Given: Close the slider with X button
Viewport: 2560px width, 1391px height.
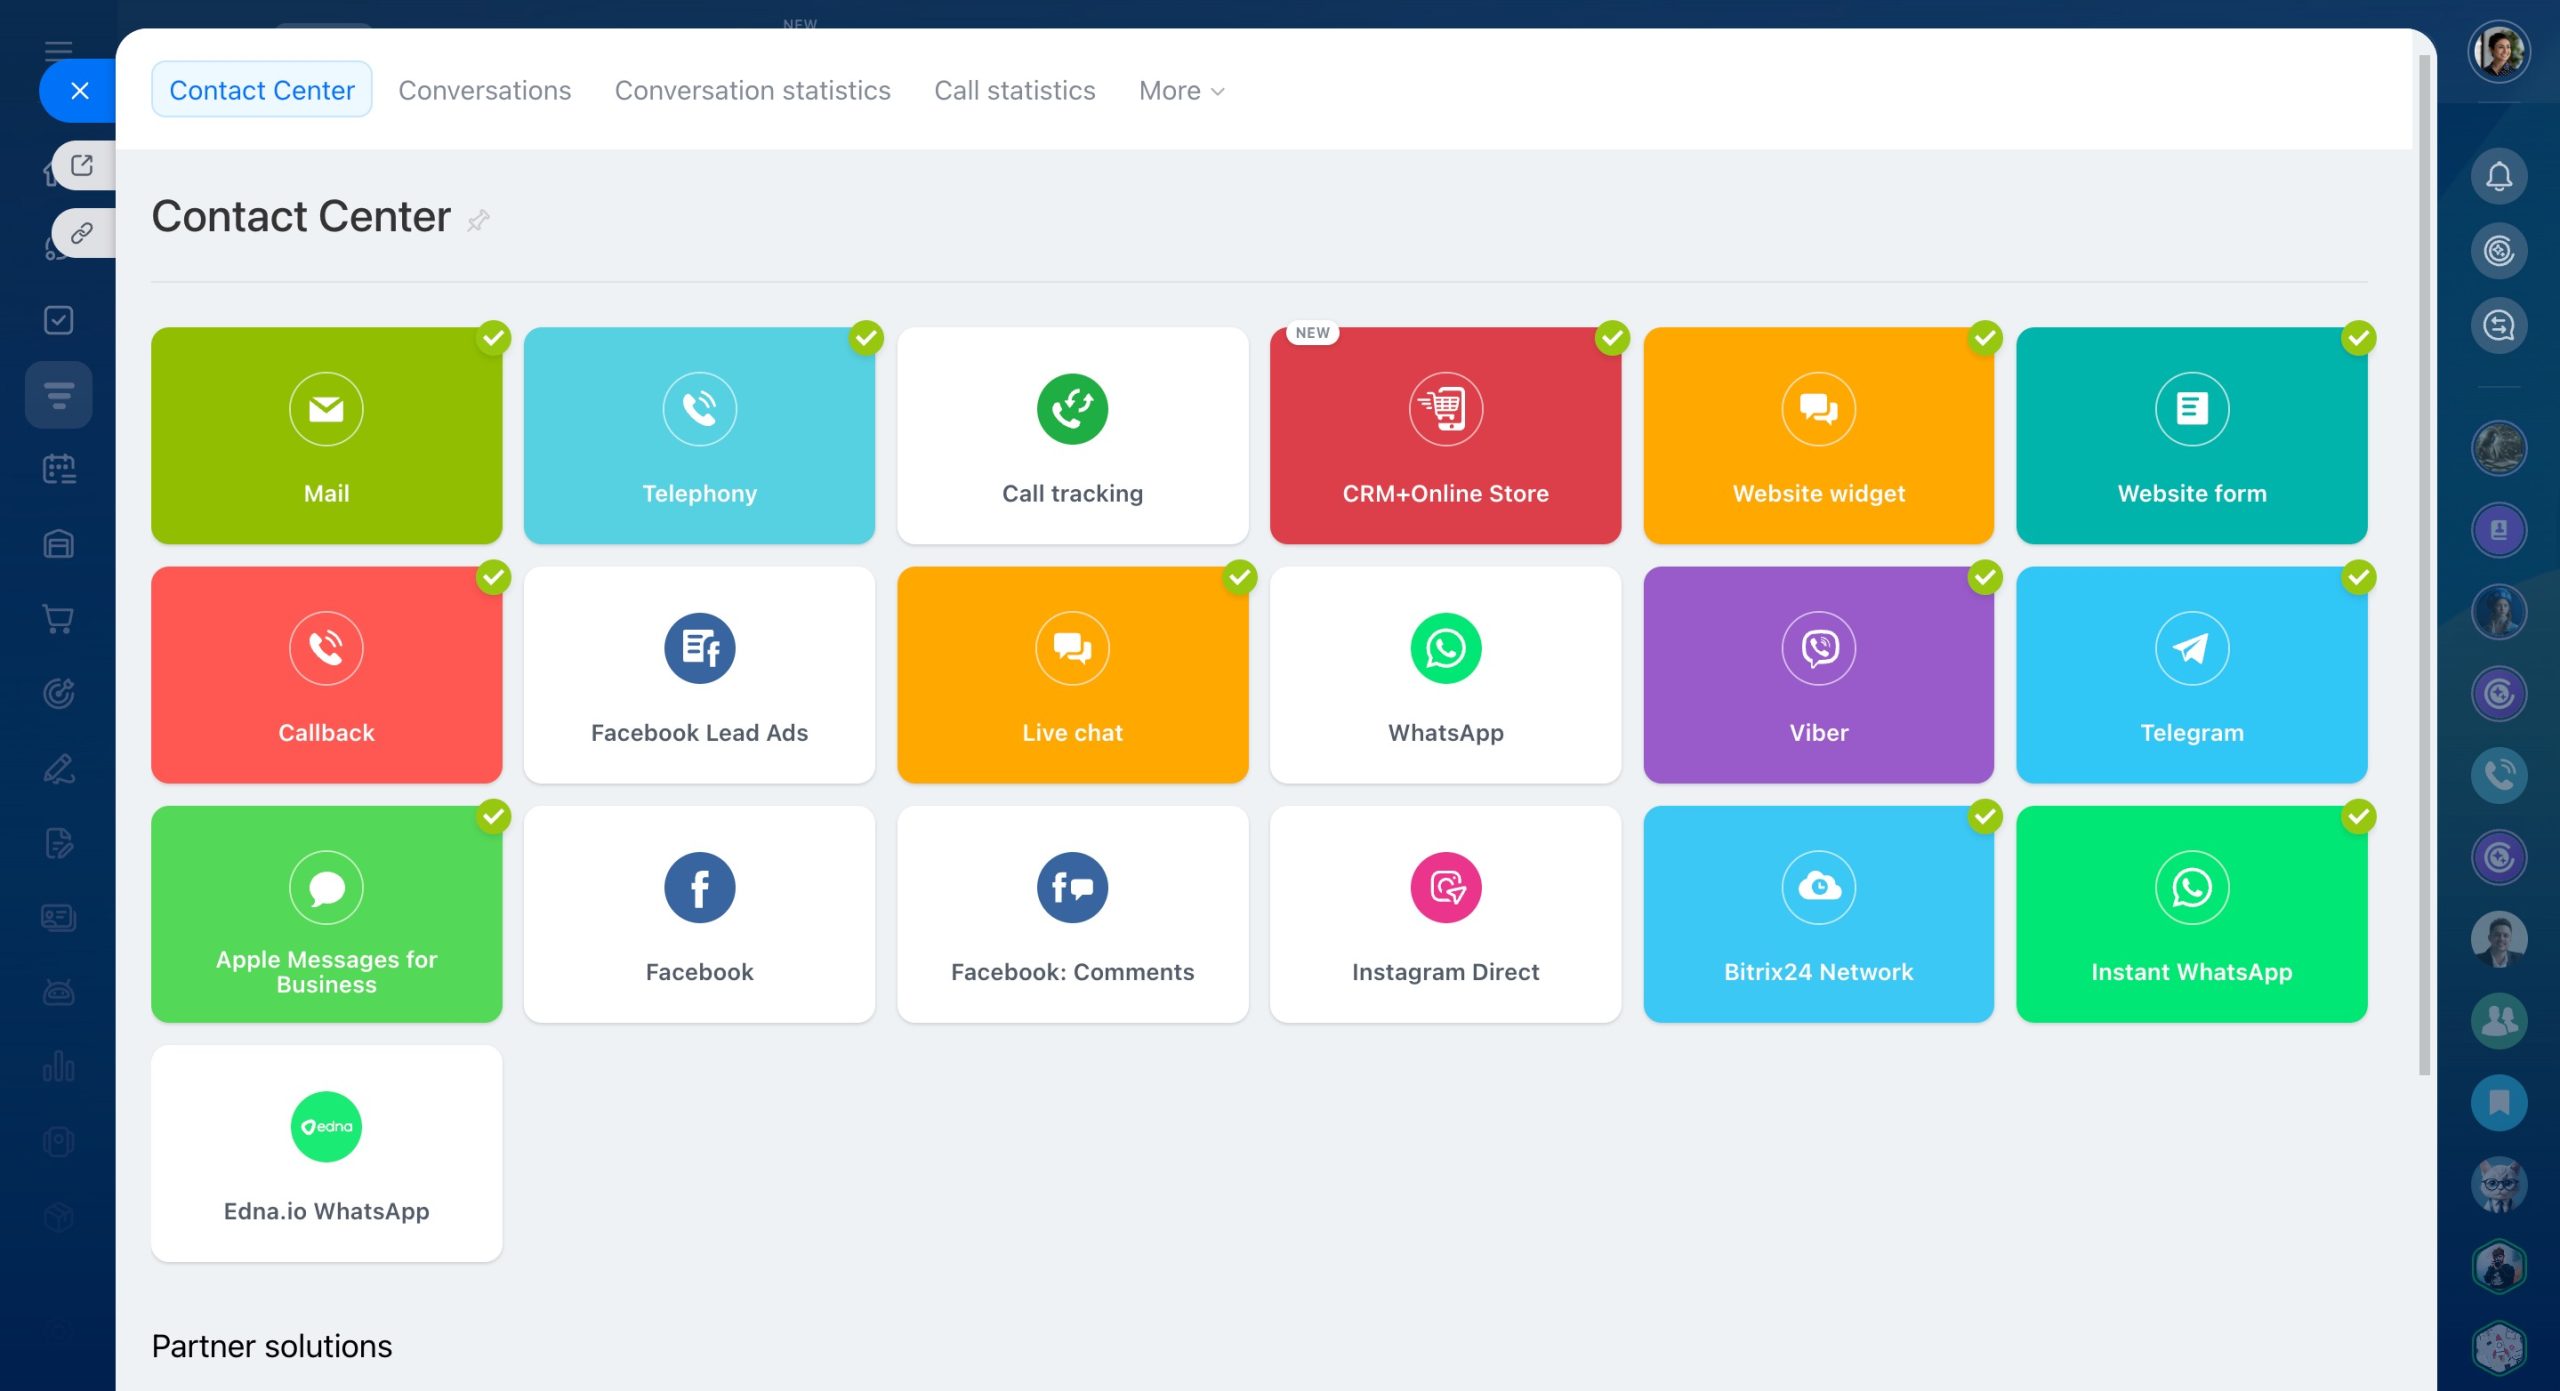Looking at the screenshot, I should (80, 91).
